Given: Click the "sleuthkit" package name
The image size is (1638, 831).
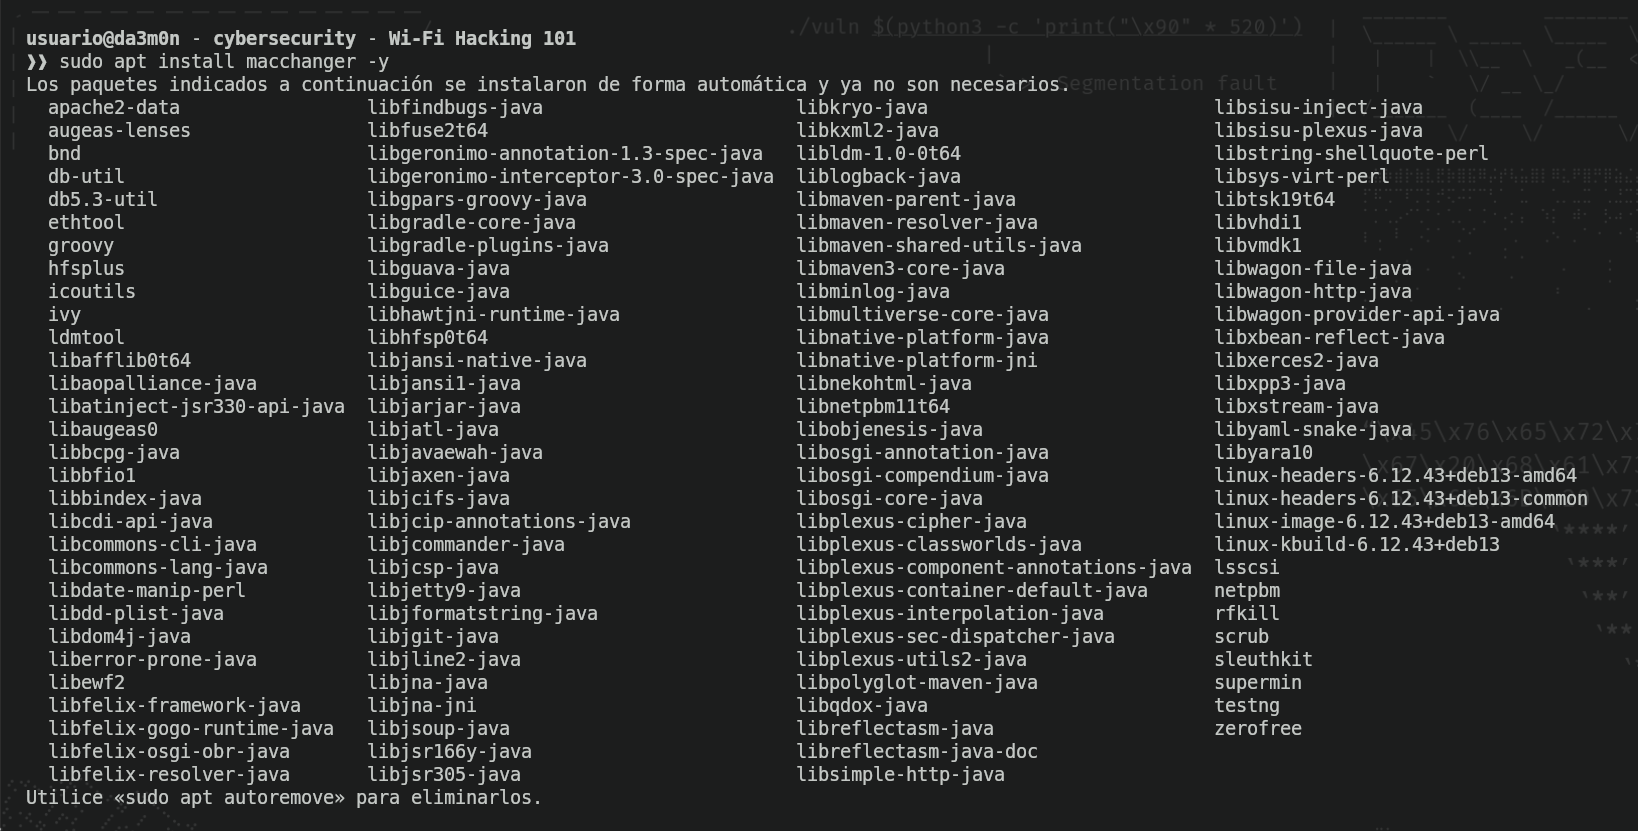Looking at the screenshot, I should pyautogui.click(x=1263, y=660).
